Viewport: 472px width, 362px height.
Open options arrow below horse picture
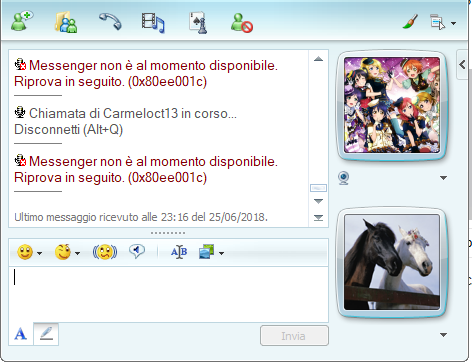pos(443,335)
